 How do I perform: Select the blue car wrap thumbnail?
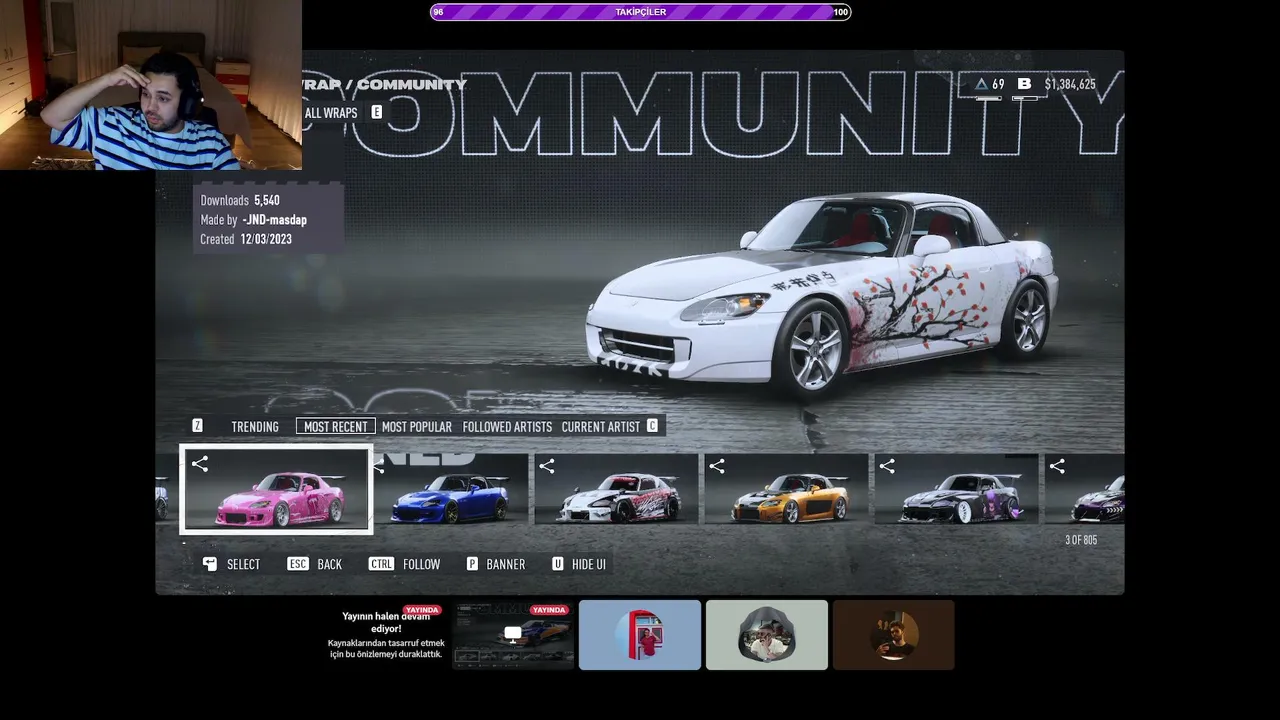(451, 489)
